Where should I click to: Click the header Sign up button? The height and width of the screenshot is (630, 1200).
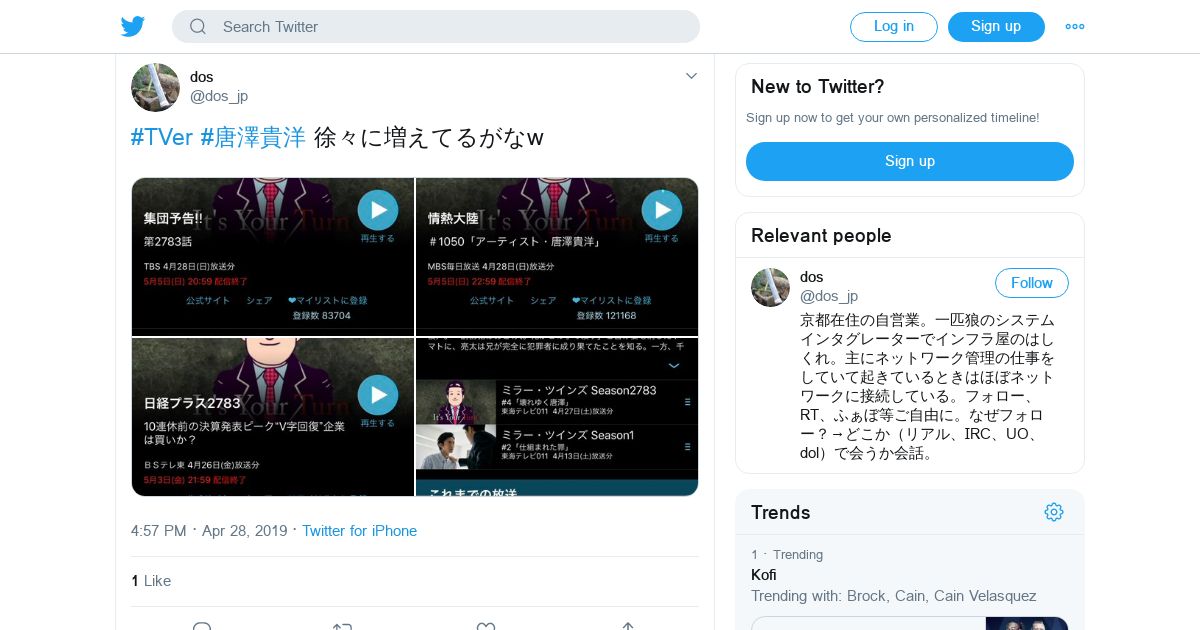point(996,27)
